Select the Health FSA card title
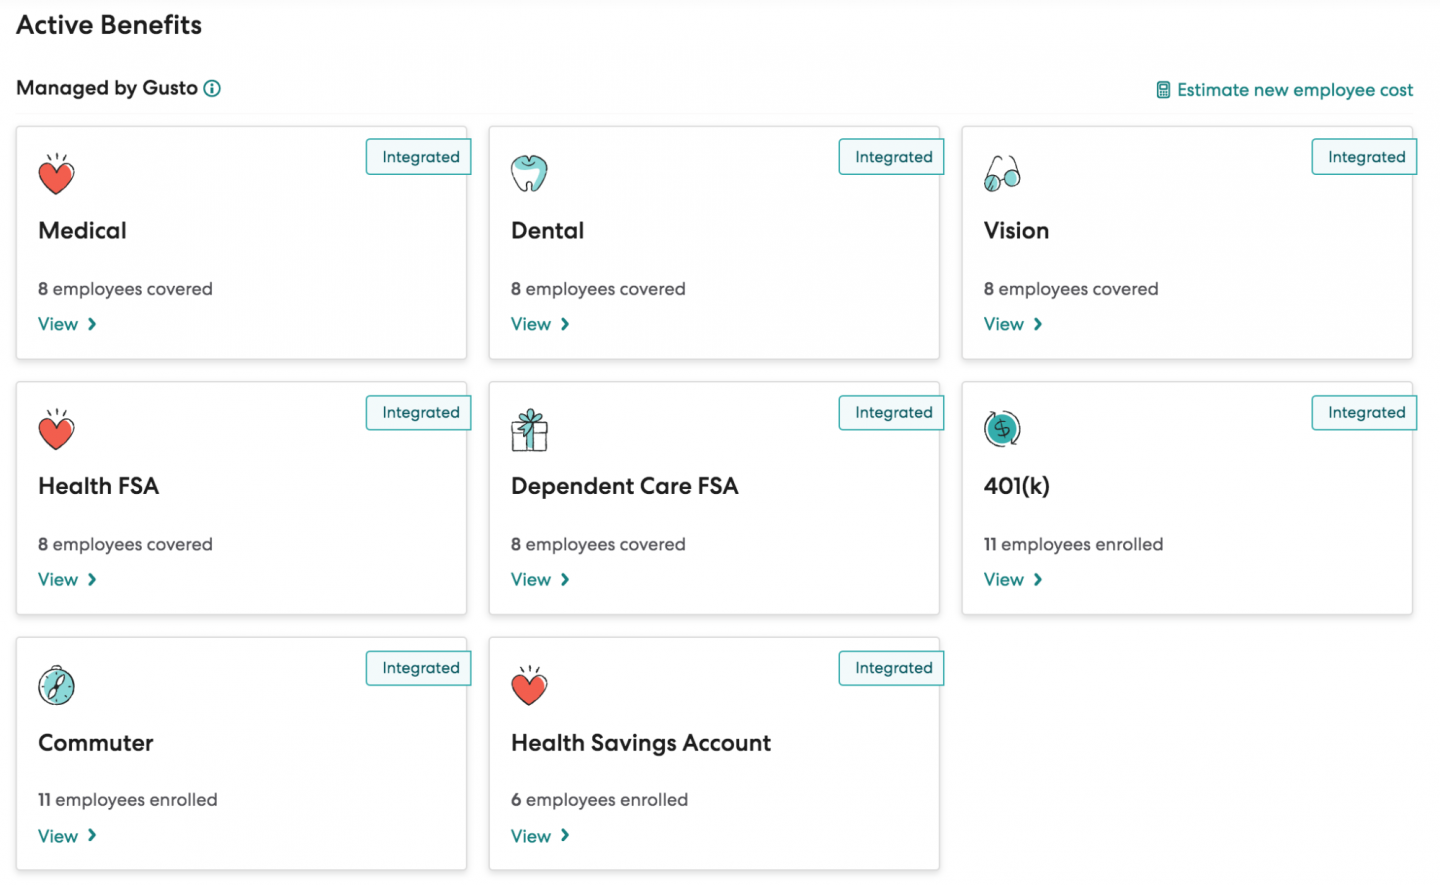Screen dimensions: 1440x885 [98, 486]
